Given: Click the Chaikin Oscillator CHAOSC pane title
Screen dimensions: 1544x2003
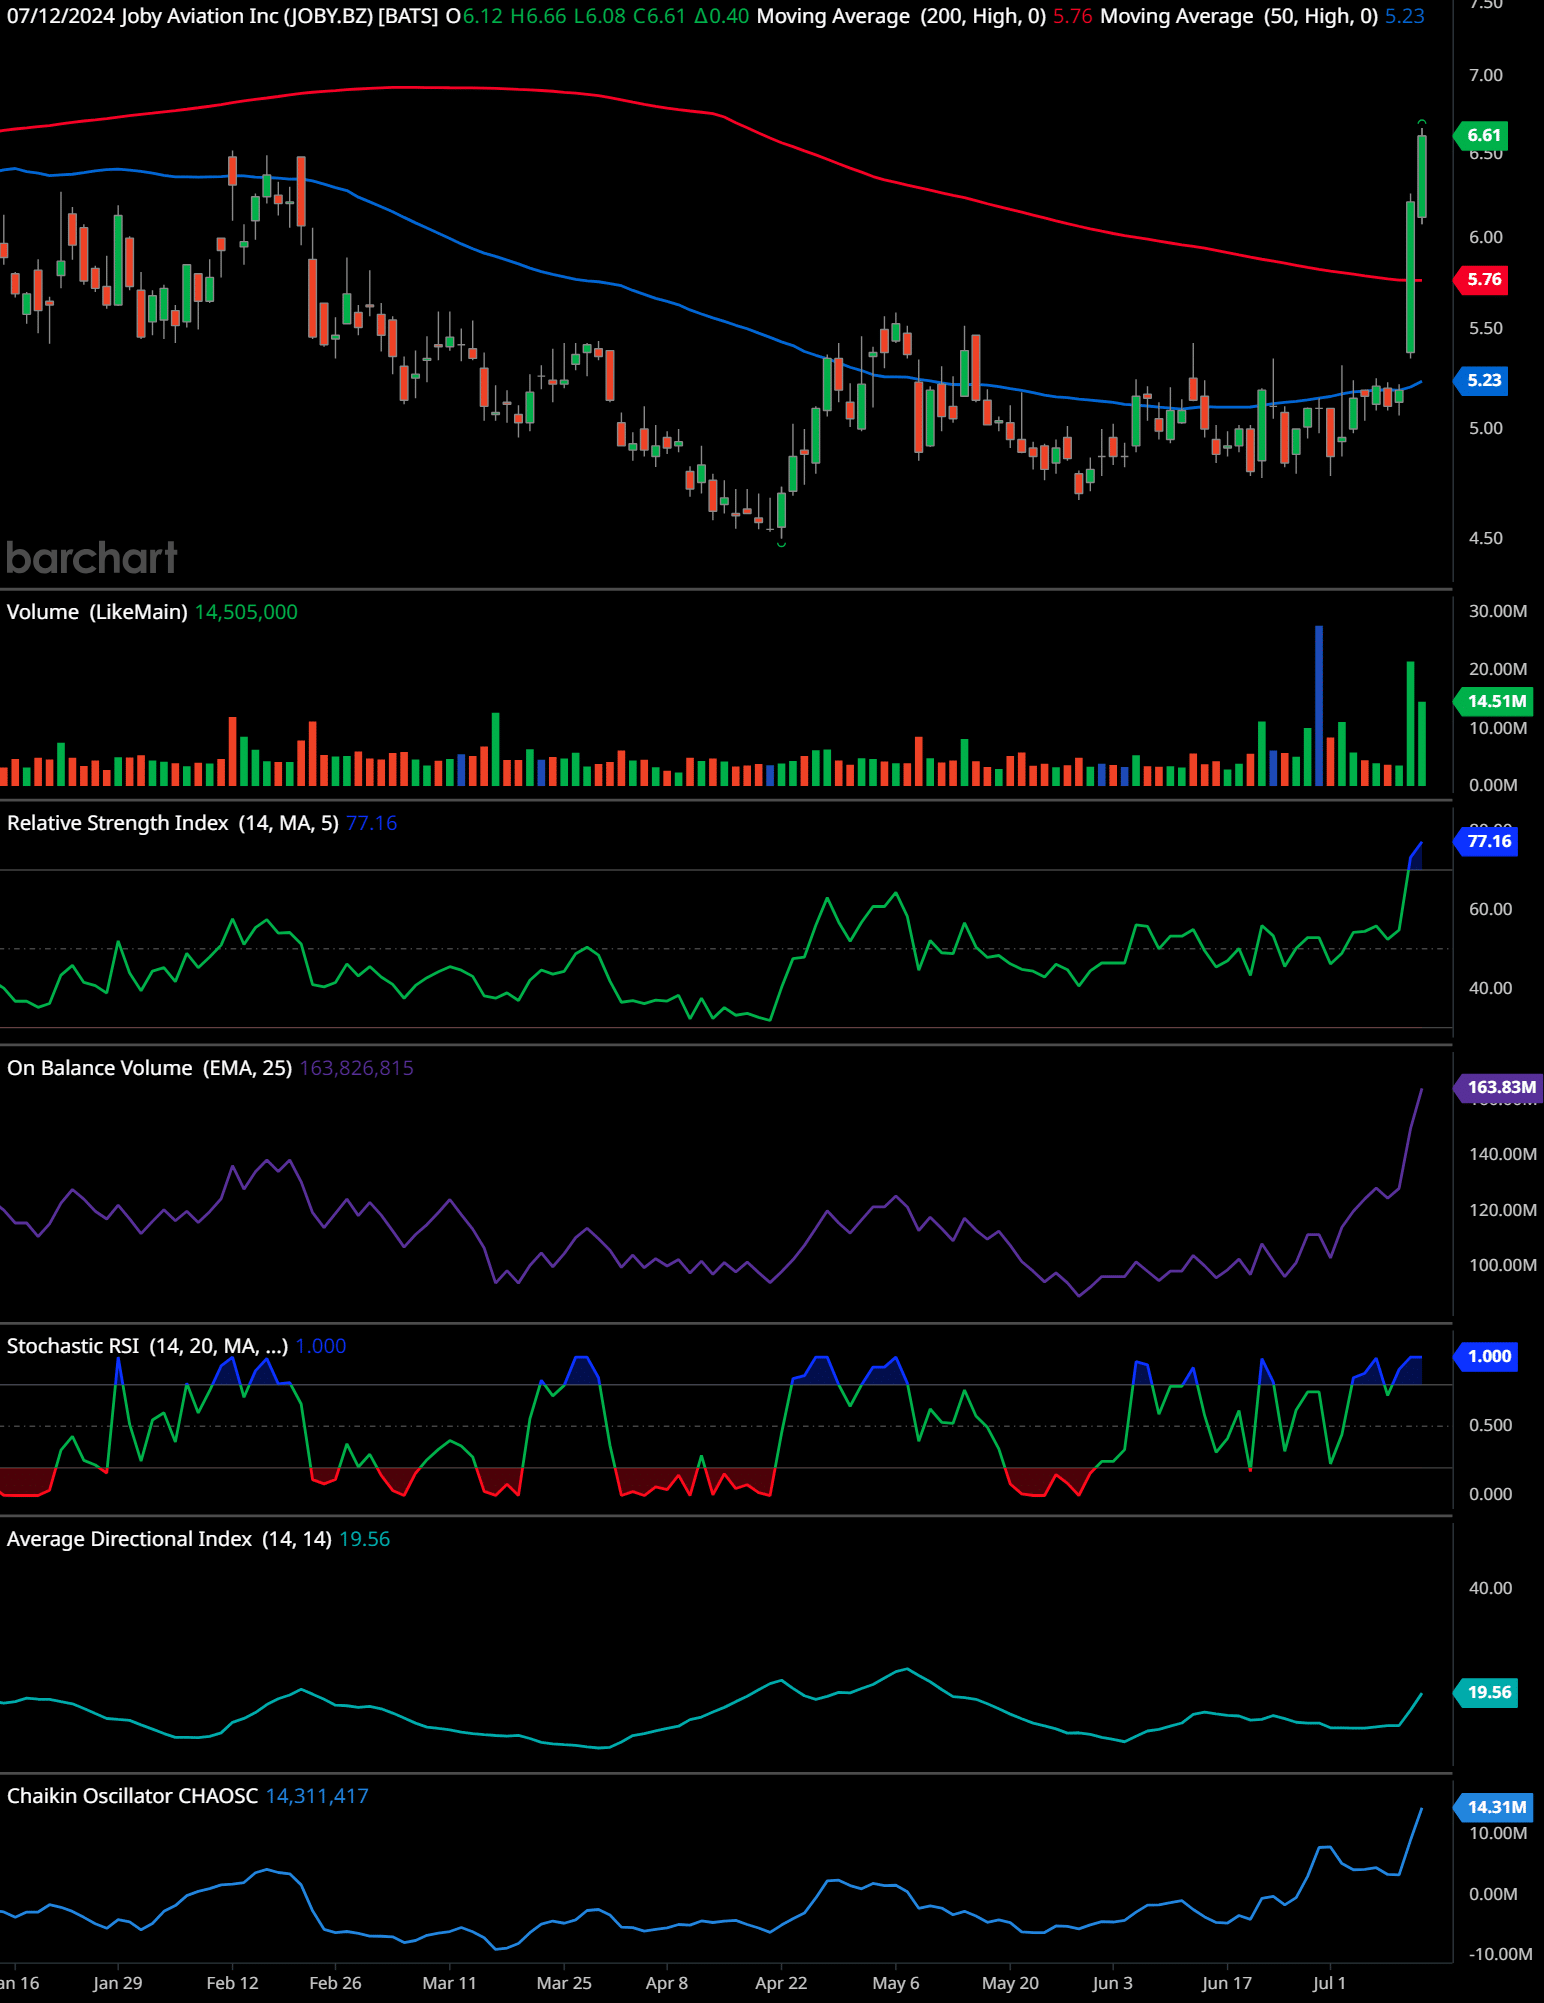Looking at the screenshot, I should click(132, 1796).
